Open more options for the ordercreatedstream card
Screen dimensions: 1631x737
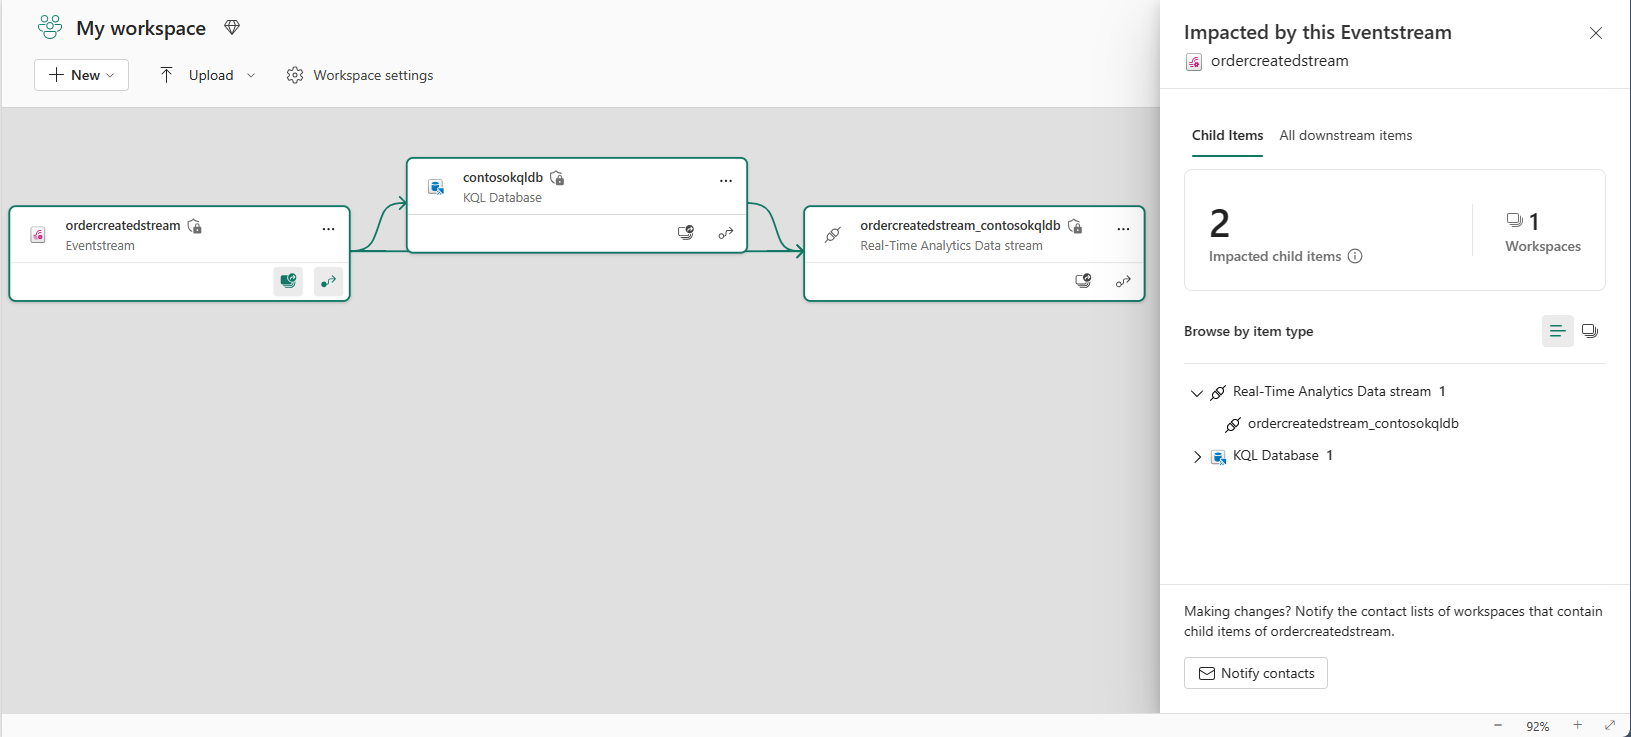click(x=328, y=229)
